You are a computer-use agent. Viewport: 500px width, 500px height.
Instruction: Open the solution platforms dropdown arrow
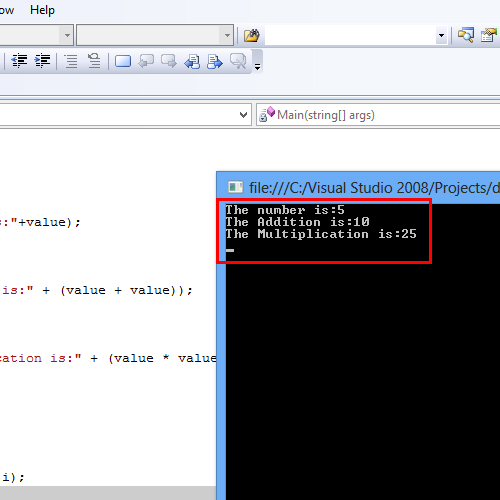click(x=227, y=35)
